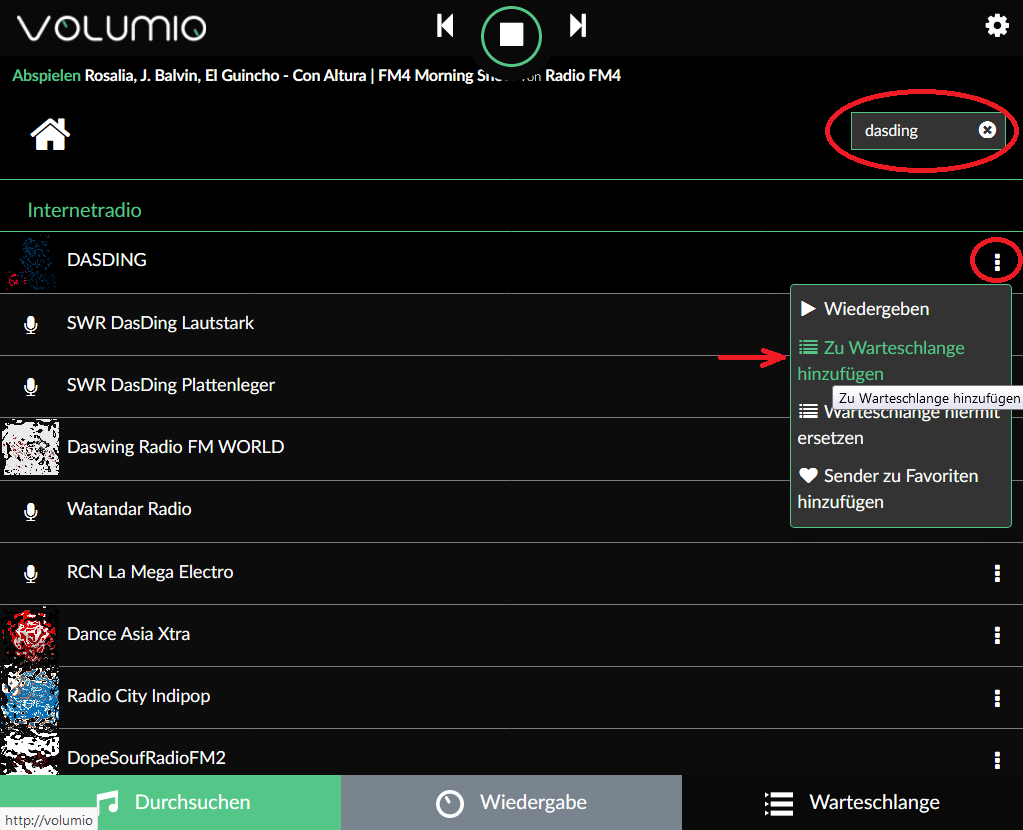Clear the dasding search text
This screenshot has height=830, width=1023.
(x=987, y=130)
